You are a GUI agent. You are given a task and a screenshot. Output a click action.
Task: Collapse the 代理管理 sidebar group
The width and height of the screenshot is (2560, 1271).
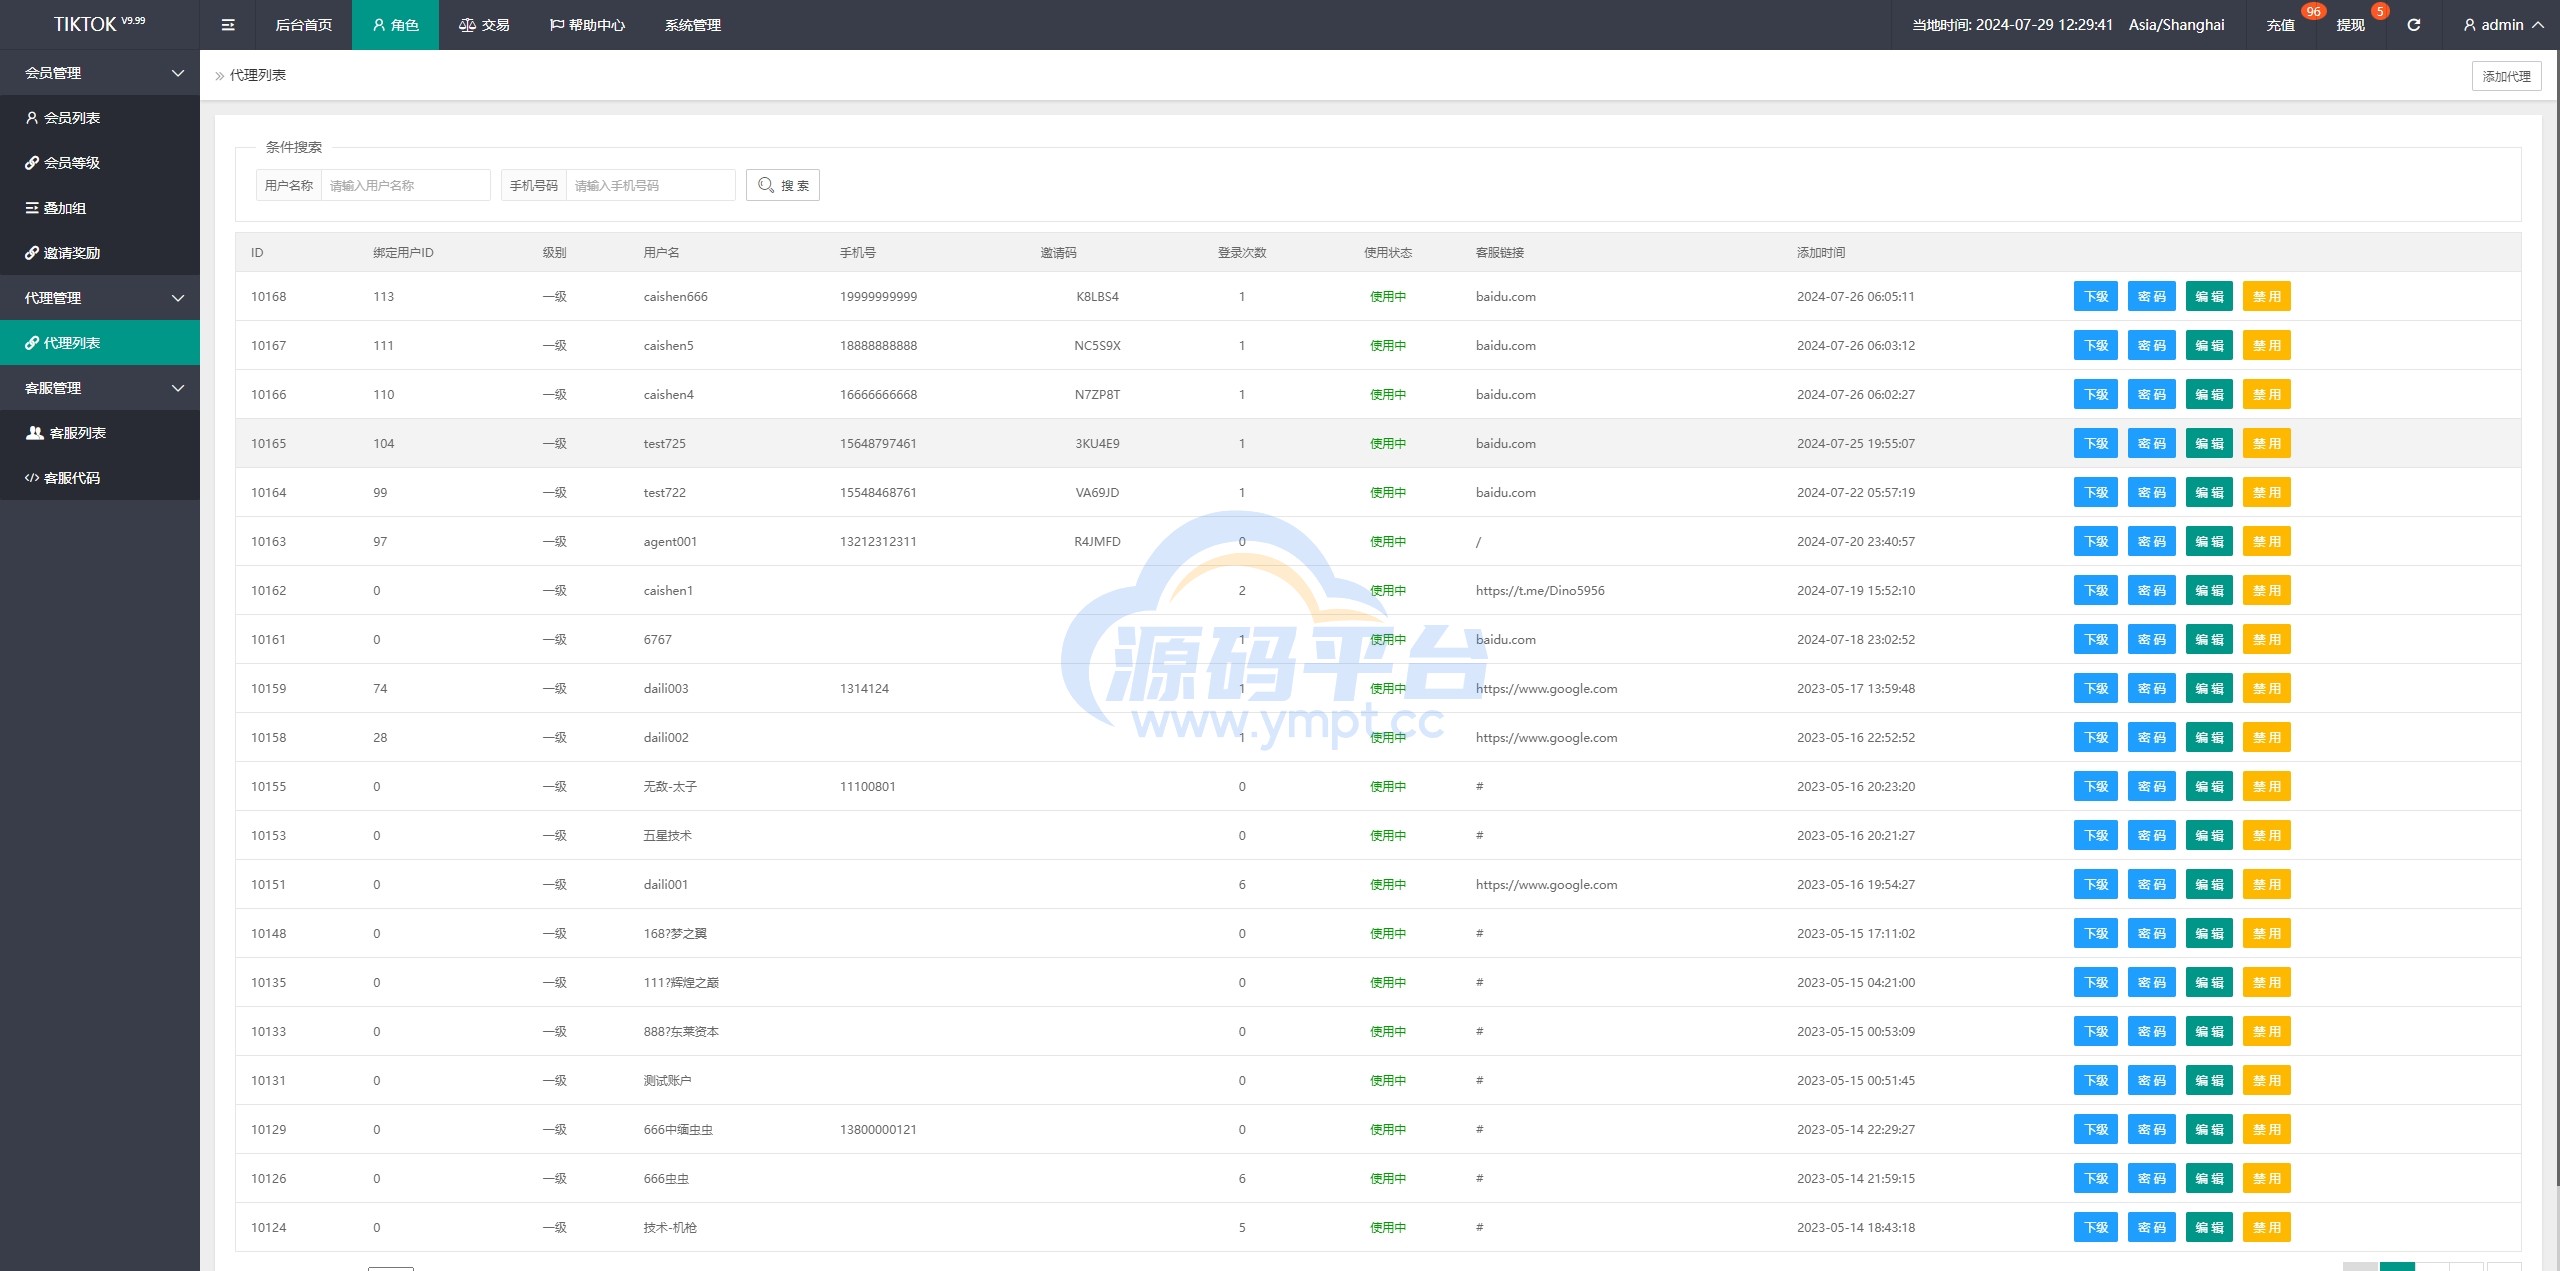click(x=100, y=298)
